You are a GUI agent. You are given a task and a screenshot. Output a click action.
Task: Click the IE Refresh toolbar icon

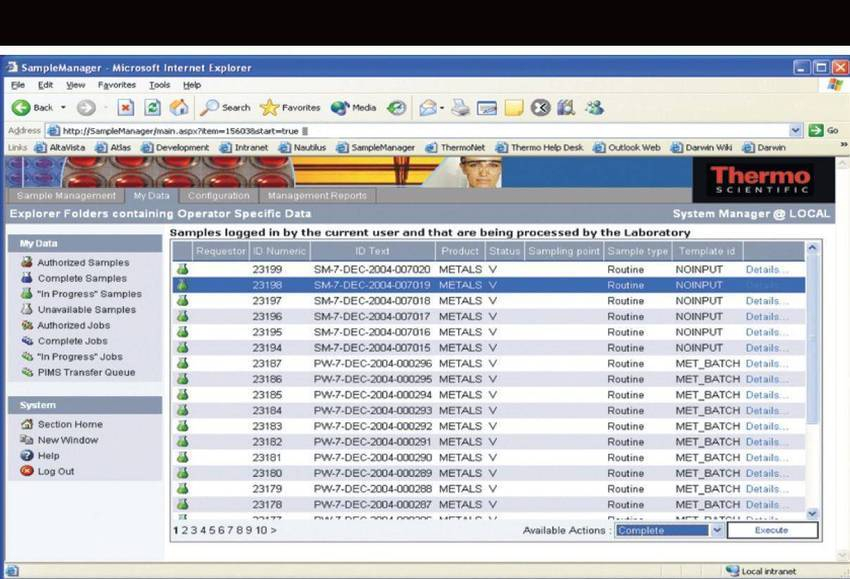(x=153, y=108)
